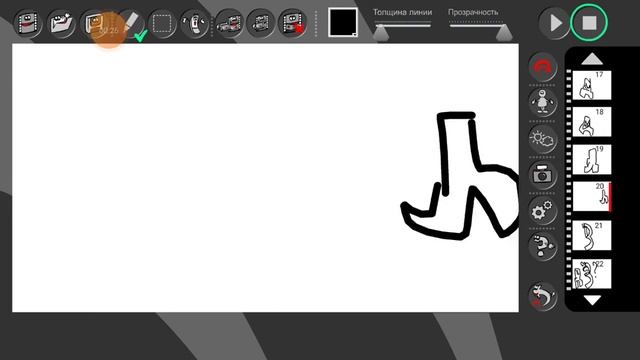Open the question mark help icon
Viewport: 640px width, 360px height.
click(x=543, y=247)
